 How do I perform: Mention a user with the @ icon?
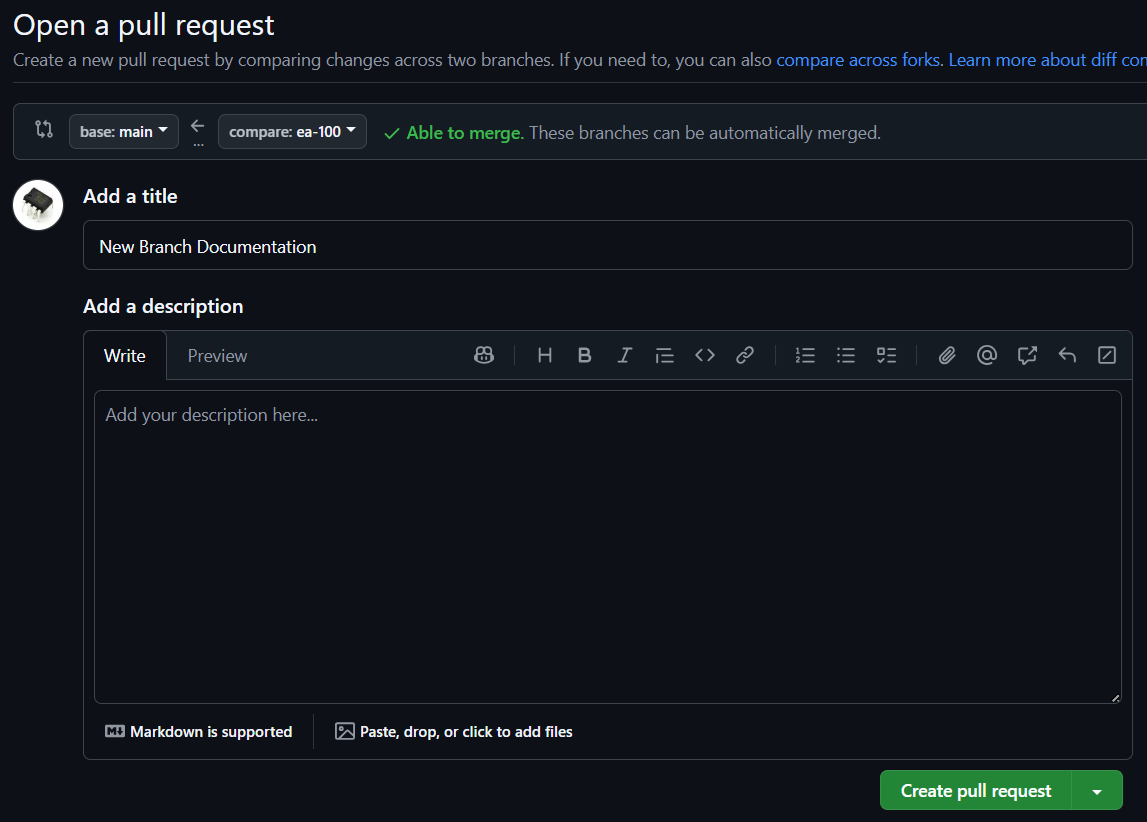tap(987, 355)
